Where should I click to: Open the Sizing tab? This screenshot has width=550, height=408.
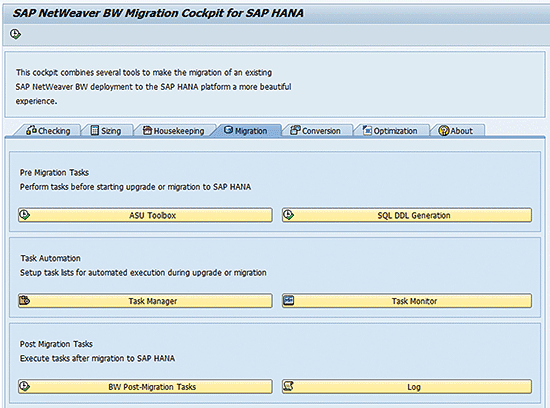coord(106,131)
